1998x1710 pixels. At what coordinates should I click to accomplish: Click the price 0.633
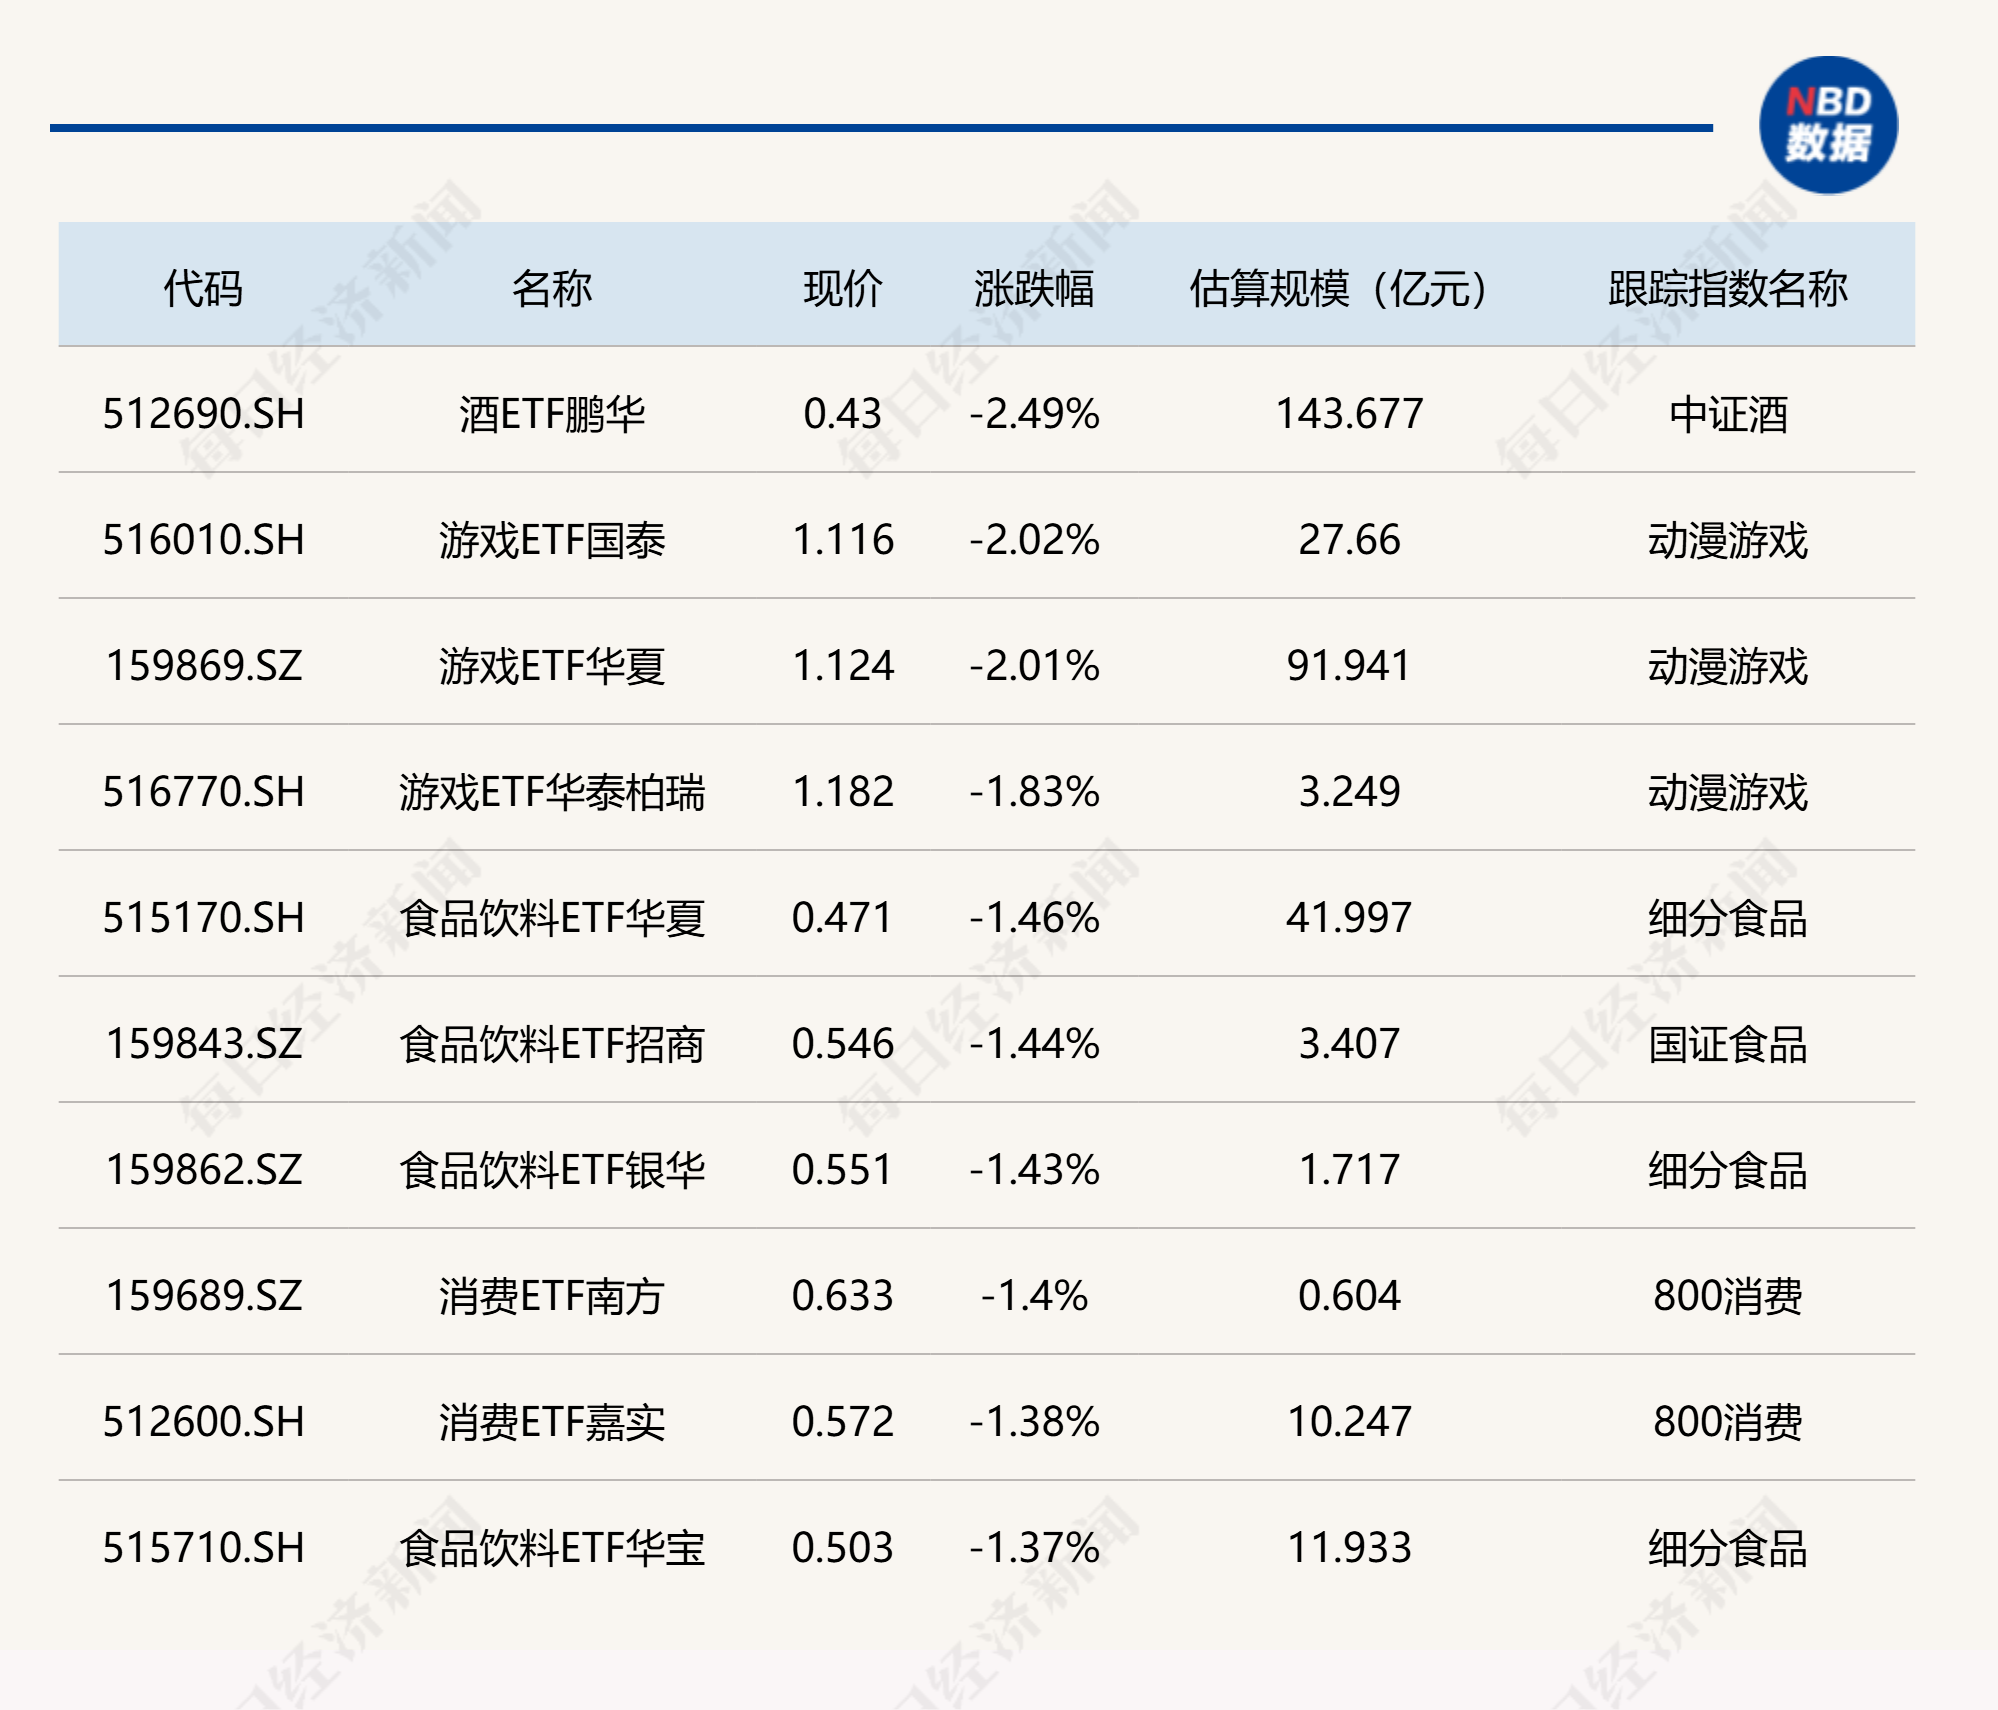click(843, 1296)
